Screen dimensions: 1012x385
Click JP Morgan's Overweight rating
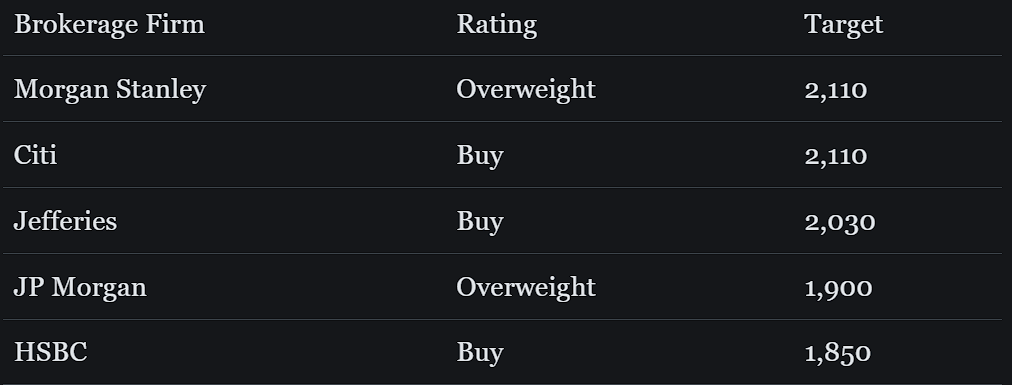tap(525, 288)
